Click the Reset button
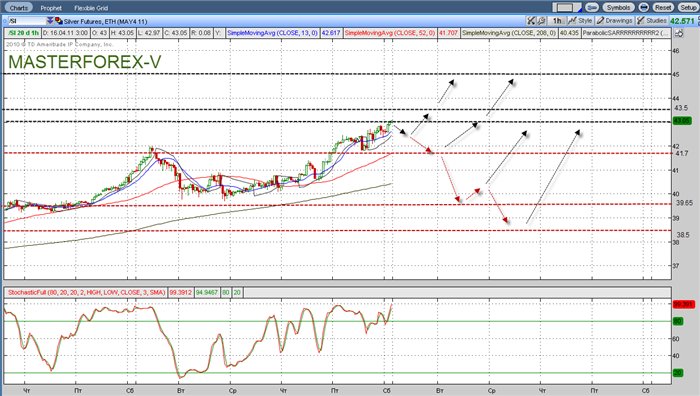The image size is (700, 396). point(663,8)
